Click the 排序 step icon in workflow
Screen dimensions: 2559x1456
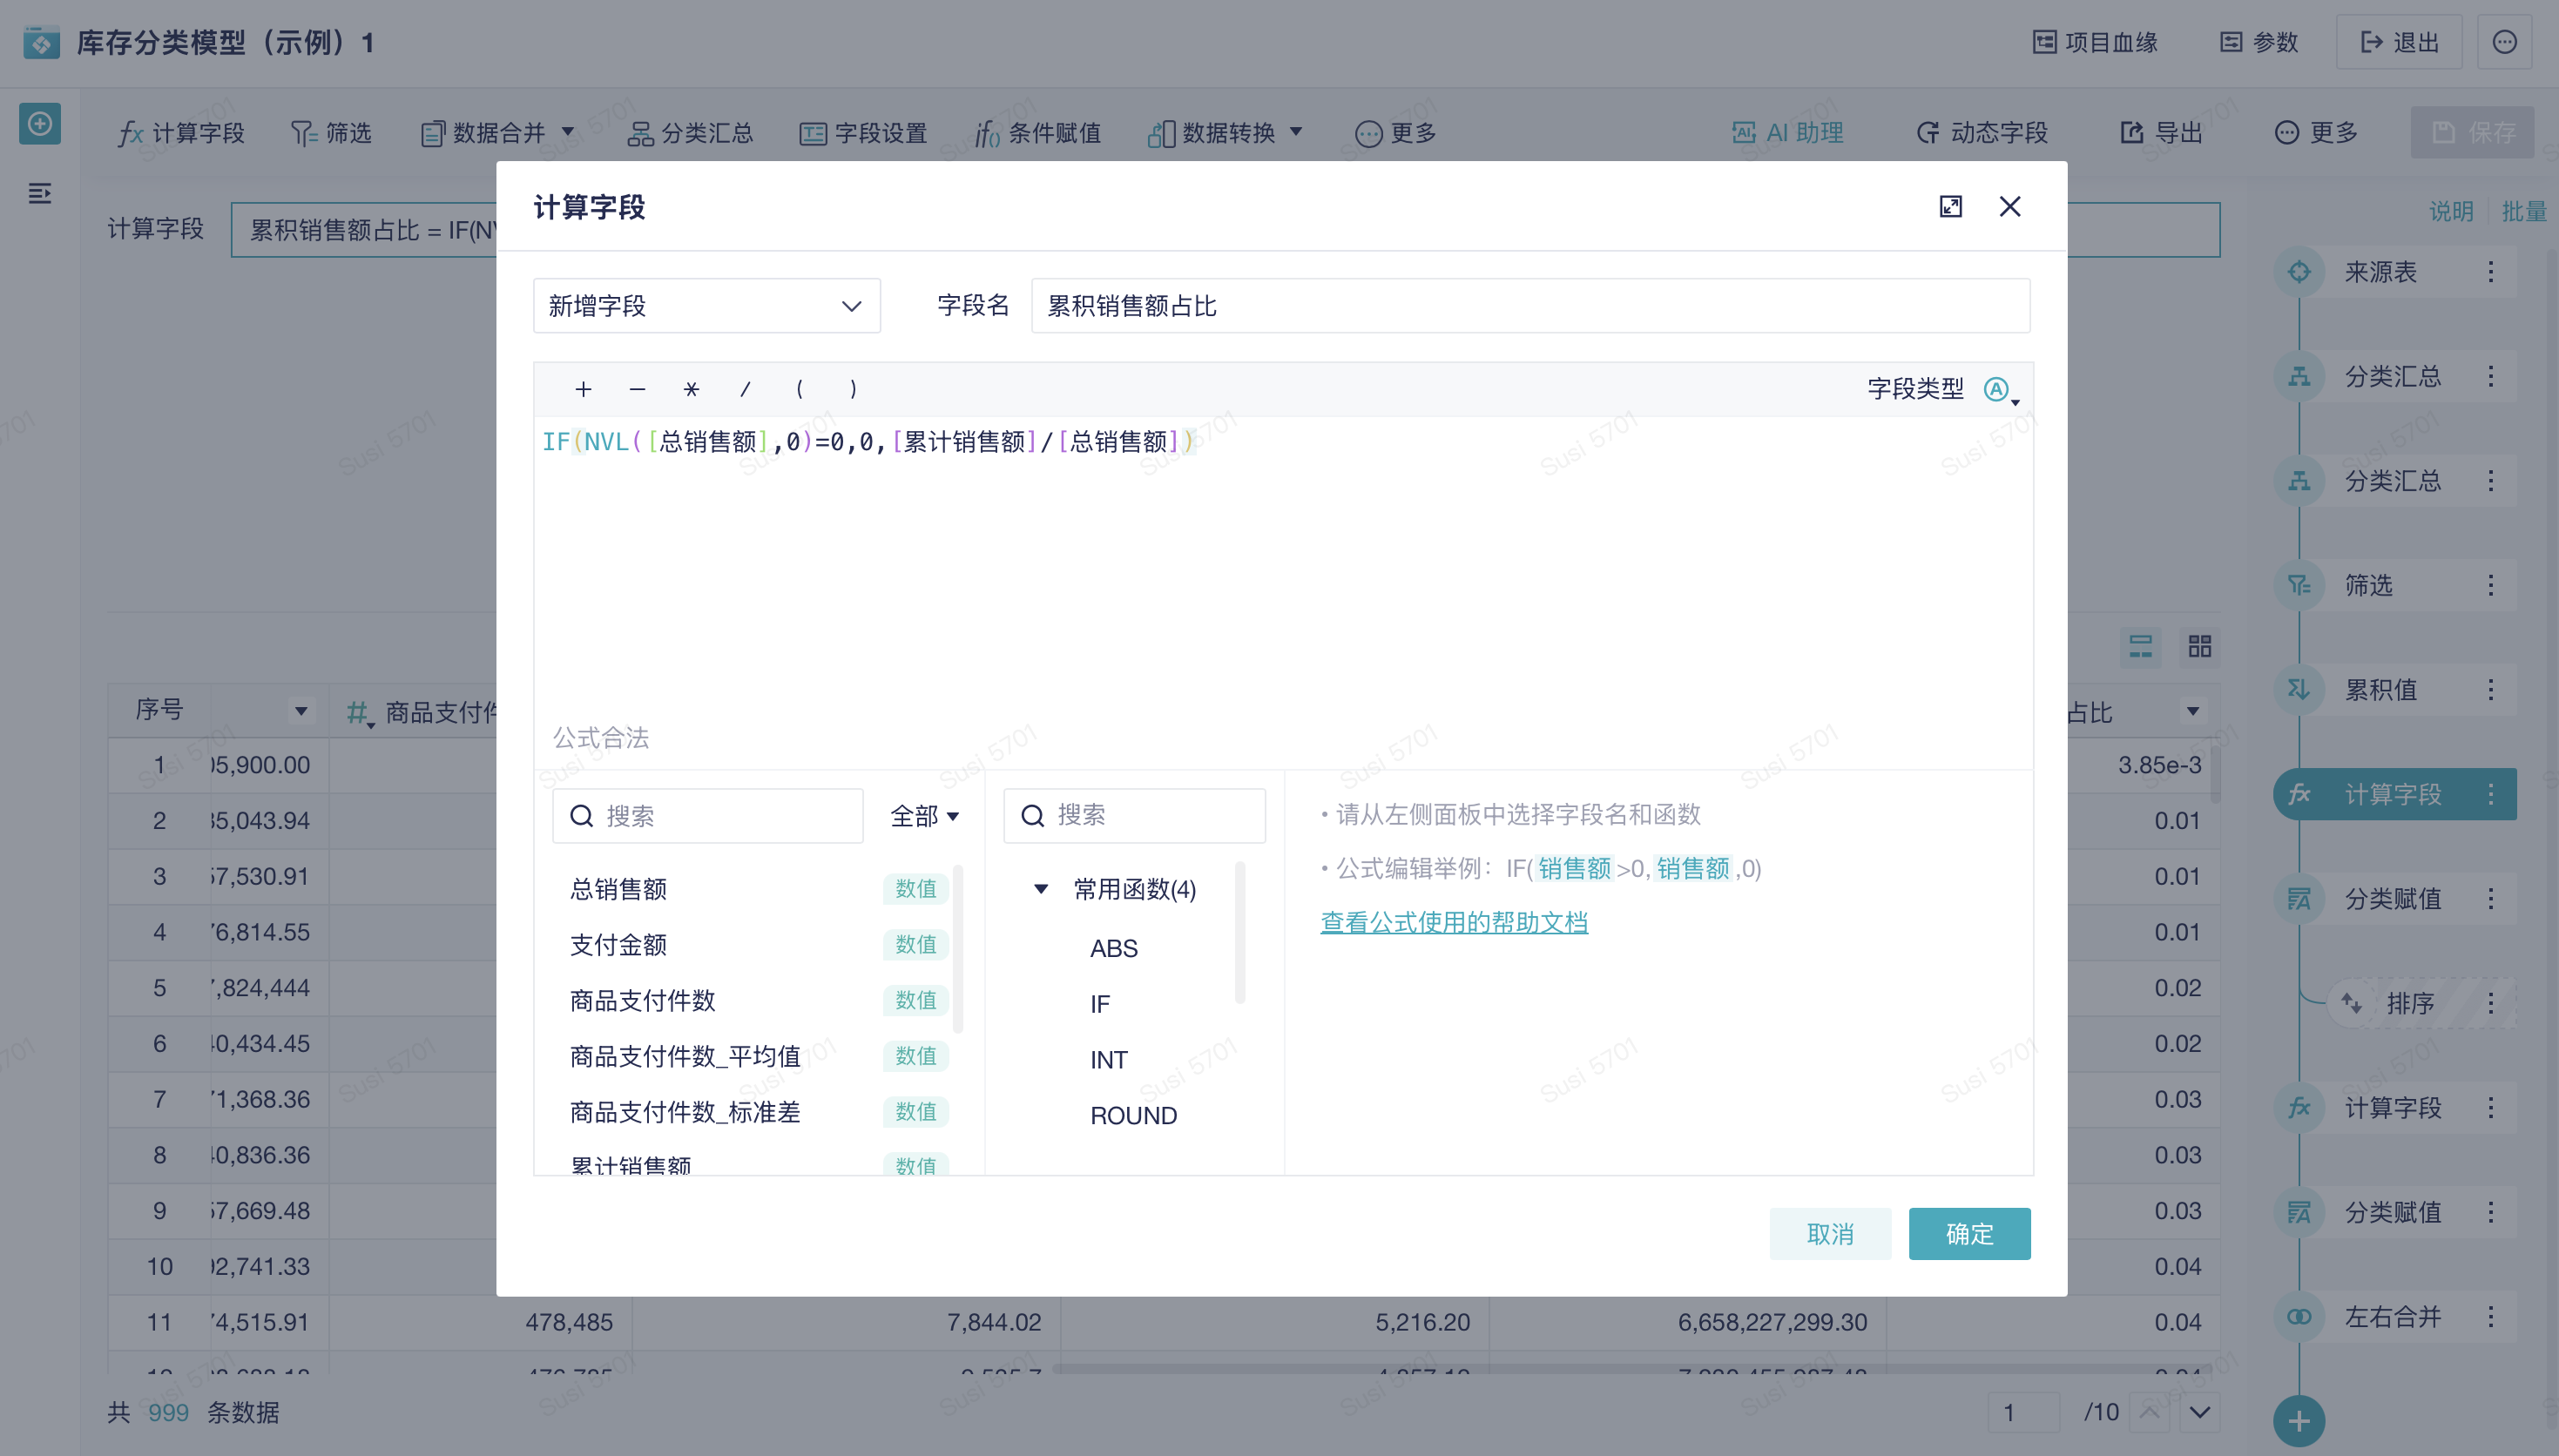(x=2351, y=1002)
